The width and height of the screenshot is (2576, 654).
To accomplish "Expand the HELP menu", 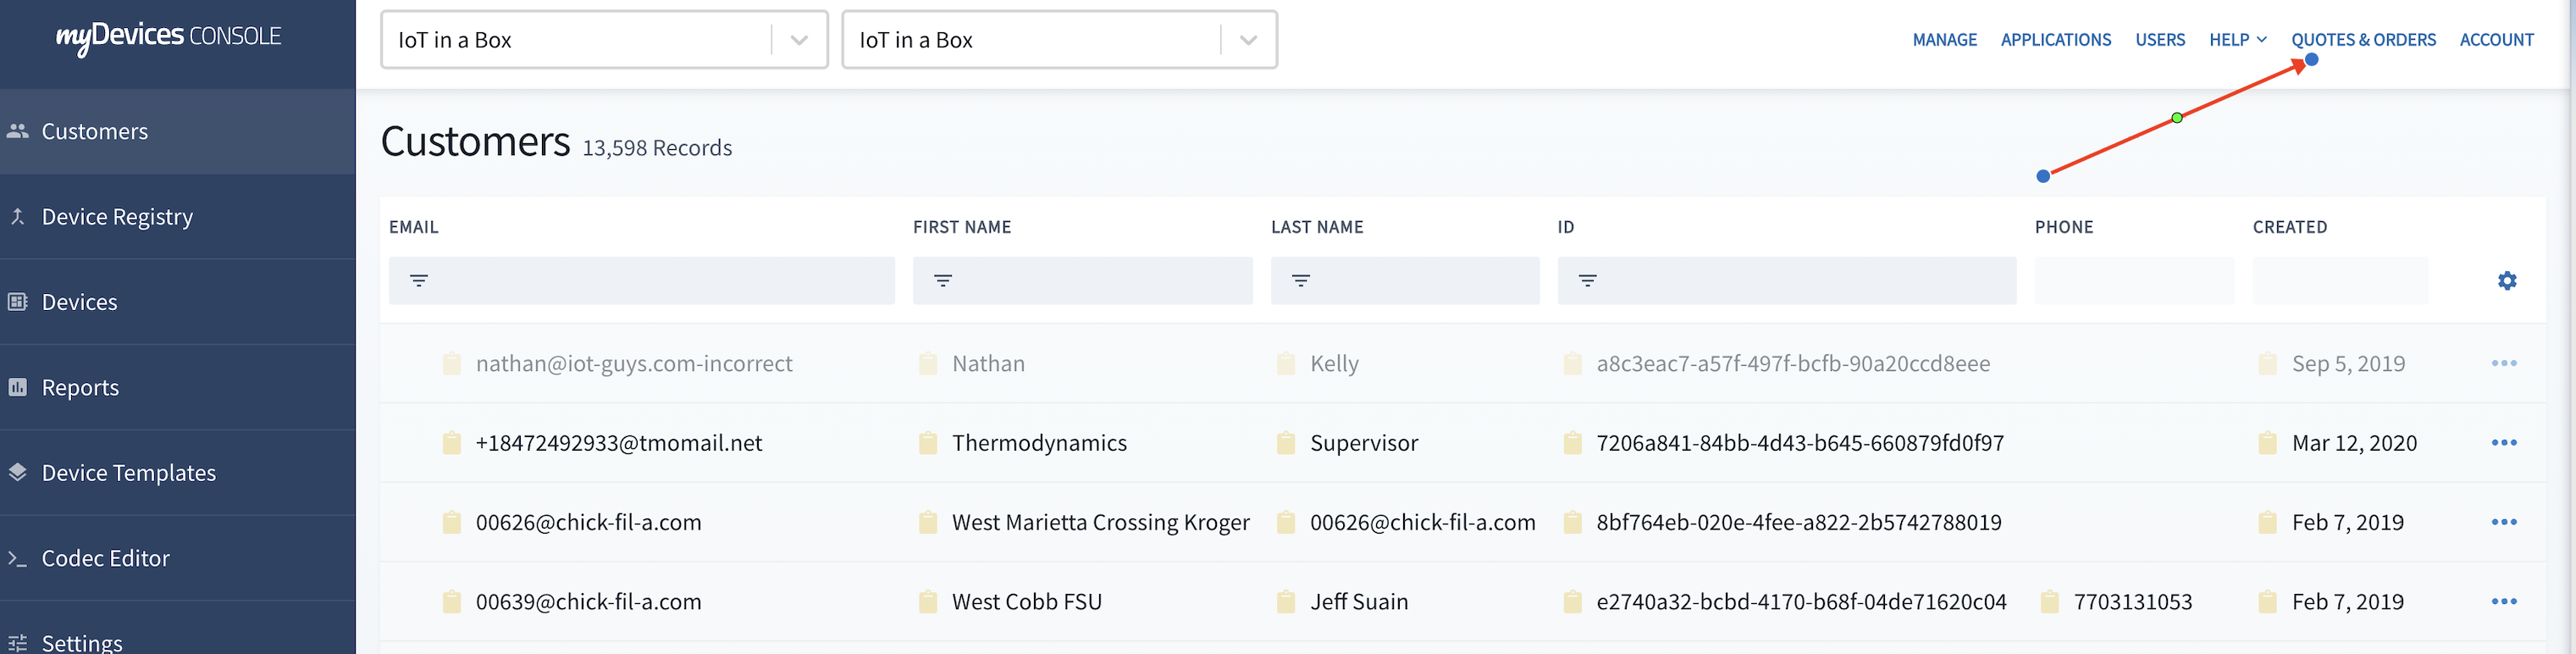I will [2237, 40].
